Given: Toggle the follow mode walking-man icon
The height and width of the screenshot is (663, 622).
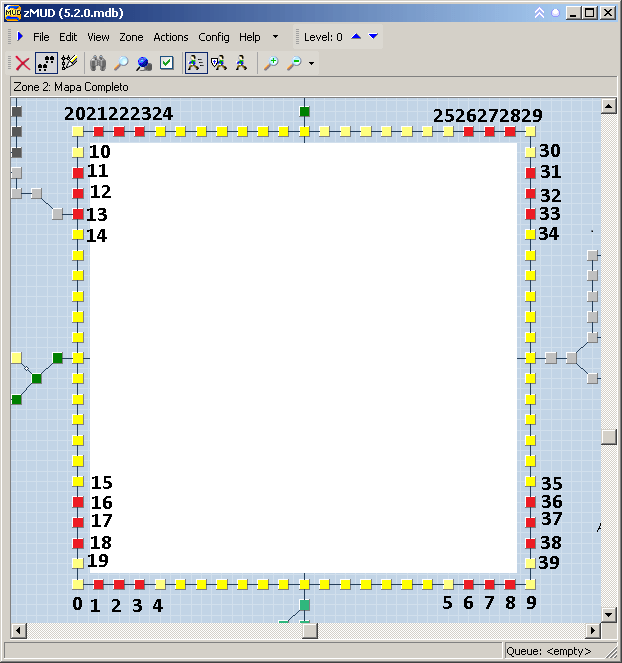Looking at the screenshot, I should click(196, 63).
